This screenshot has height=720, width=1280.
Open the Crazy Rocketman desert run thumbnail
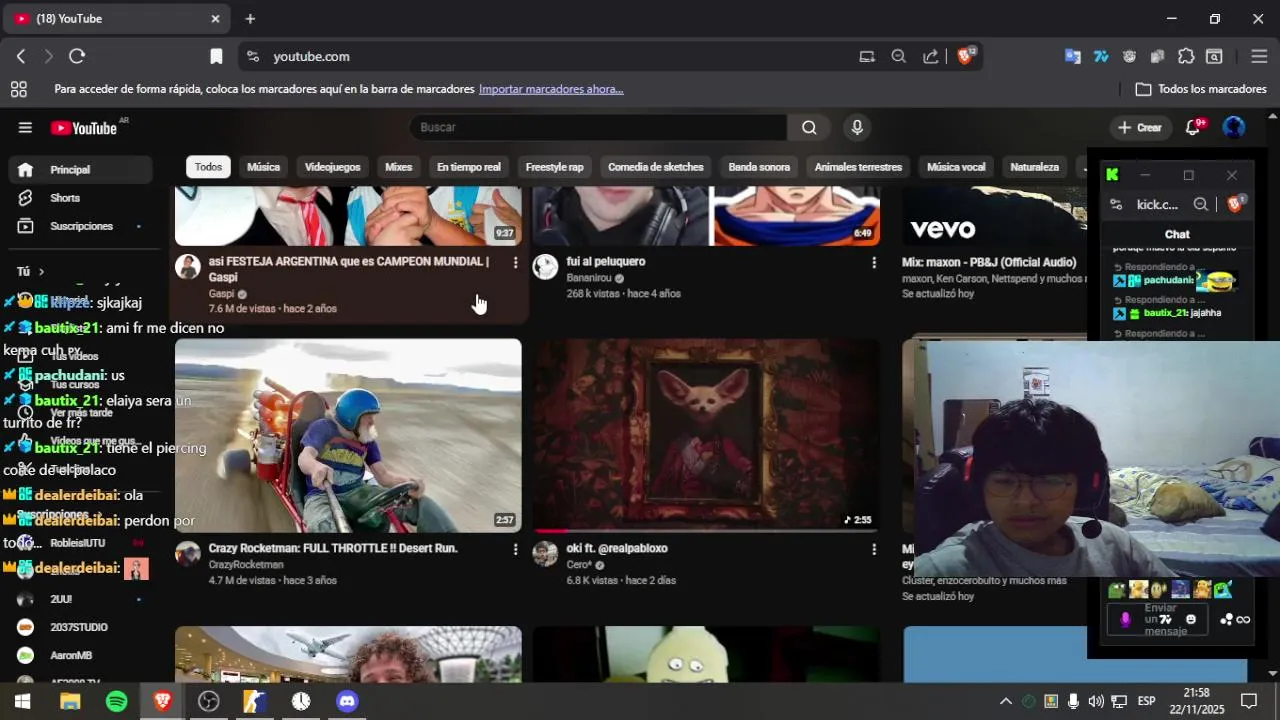point(348,435)
